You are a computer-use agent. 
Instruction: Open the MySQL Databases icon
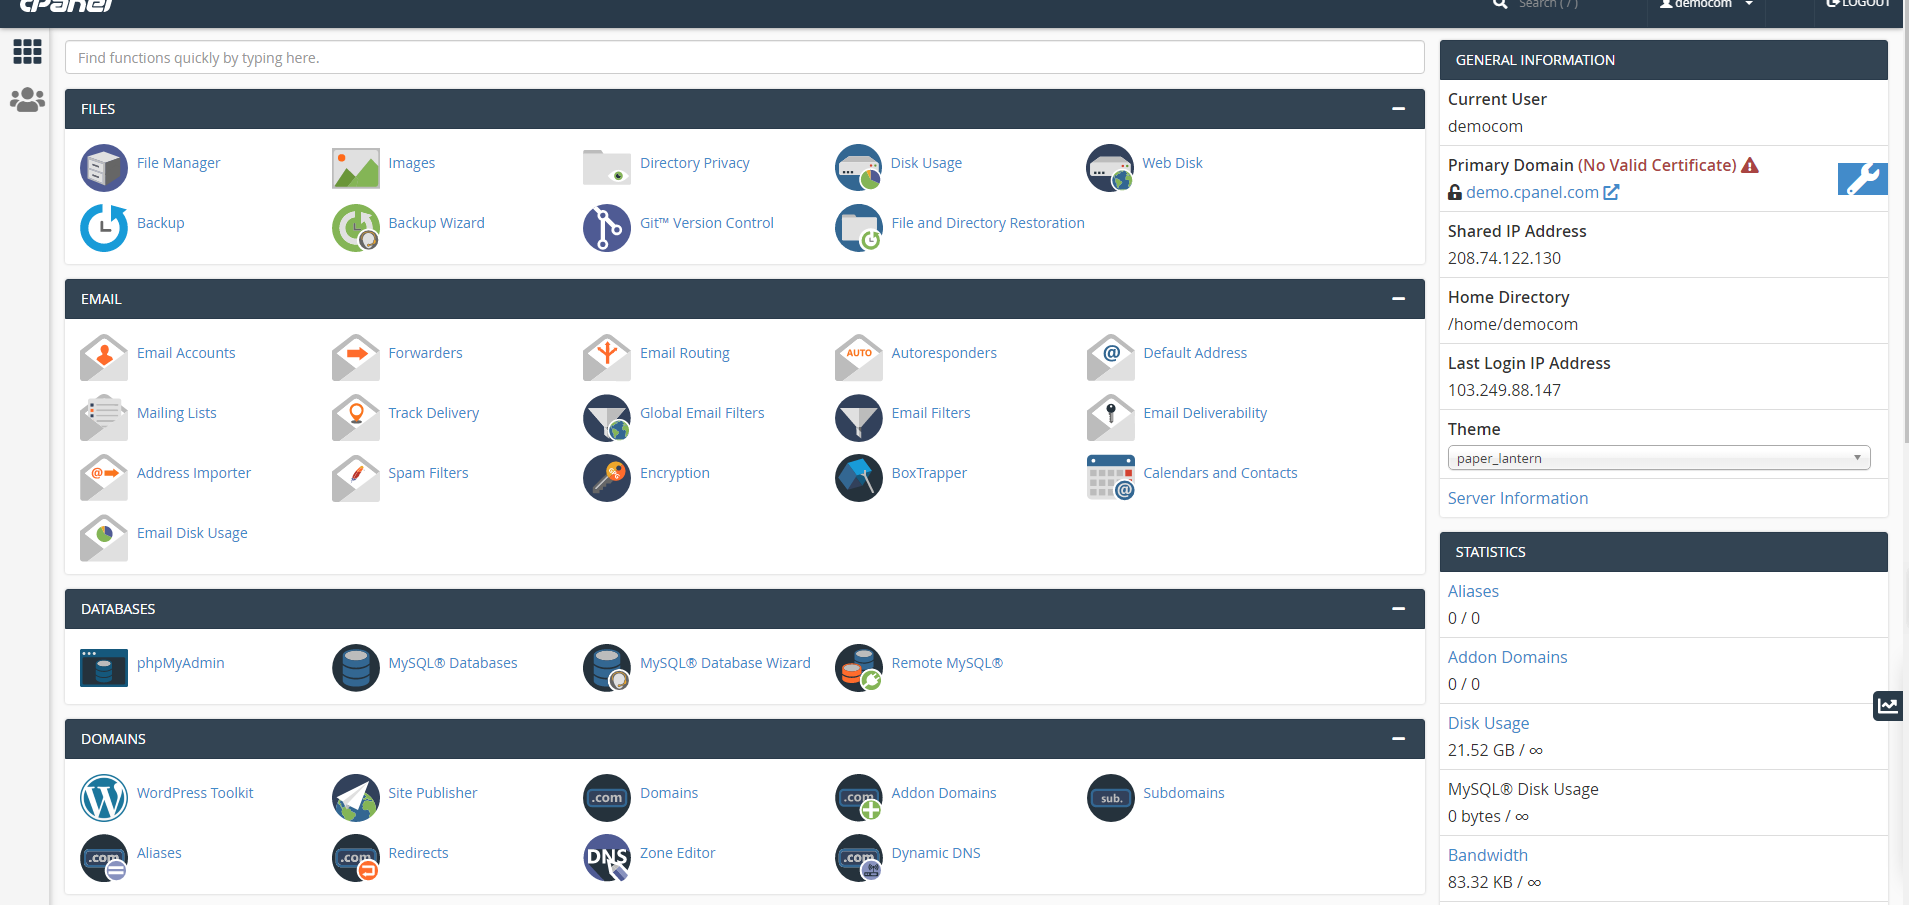356,668
